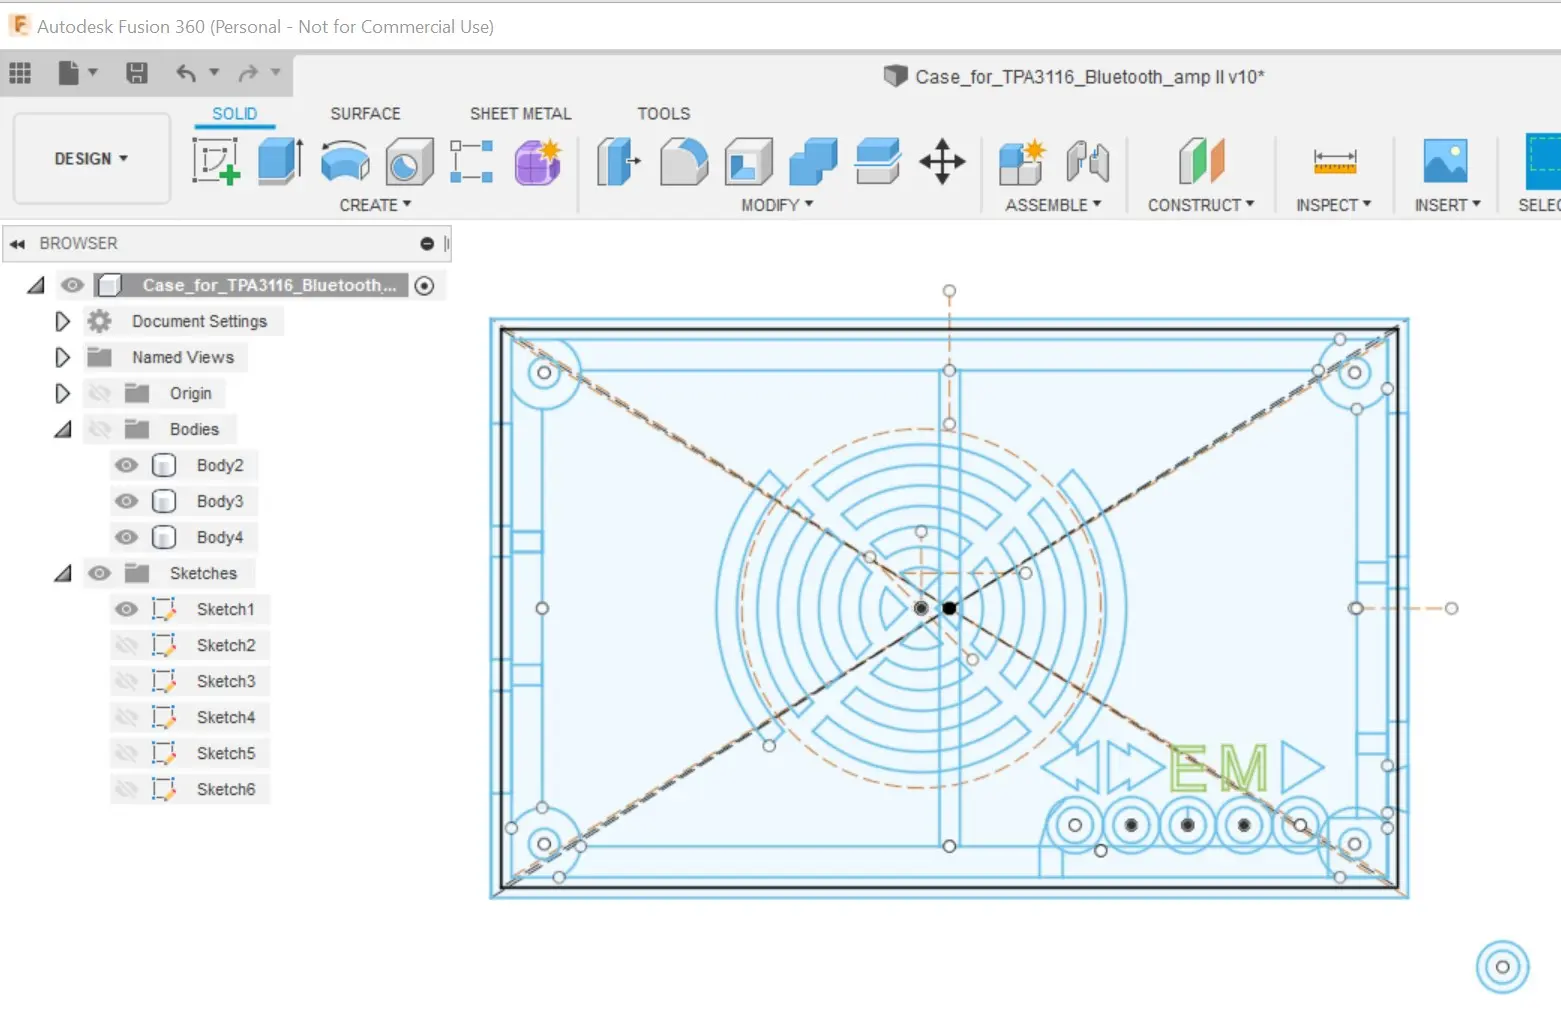
Task: Select the Combine tool
Action: click(x=813, y=161)
